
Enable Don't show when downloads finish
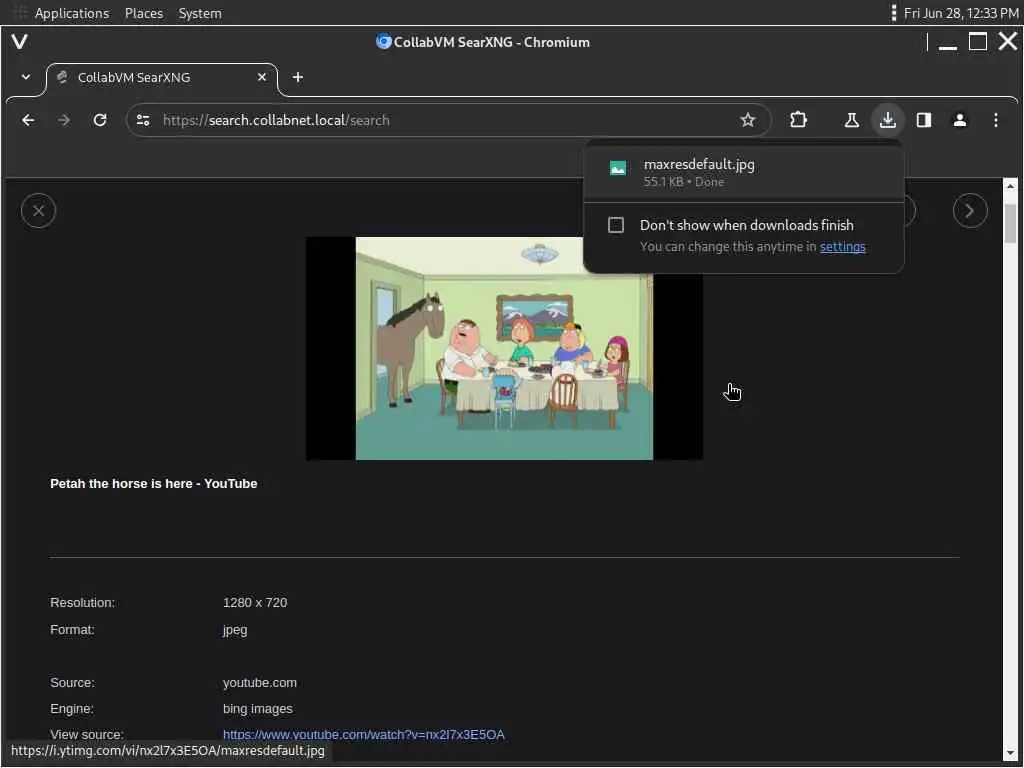[616, 225]
